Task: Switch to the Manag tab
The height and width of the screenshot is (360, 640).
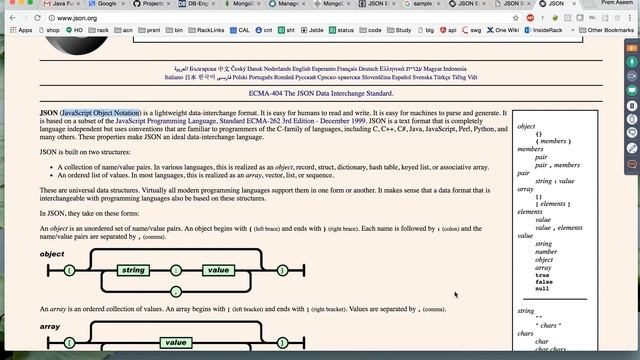Action: 287,4
